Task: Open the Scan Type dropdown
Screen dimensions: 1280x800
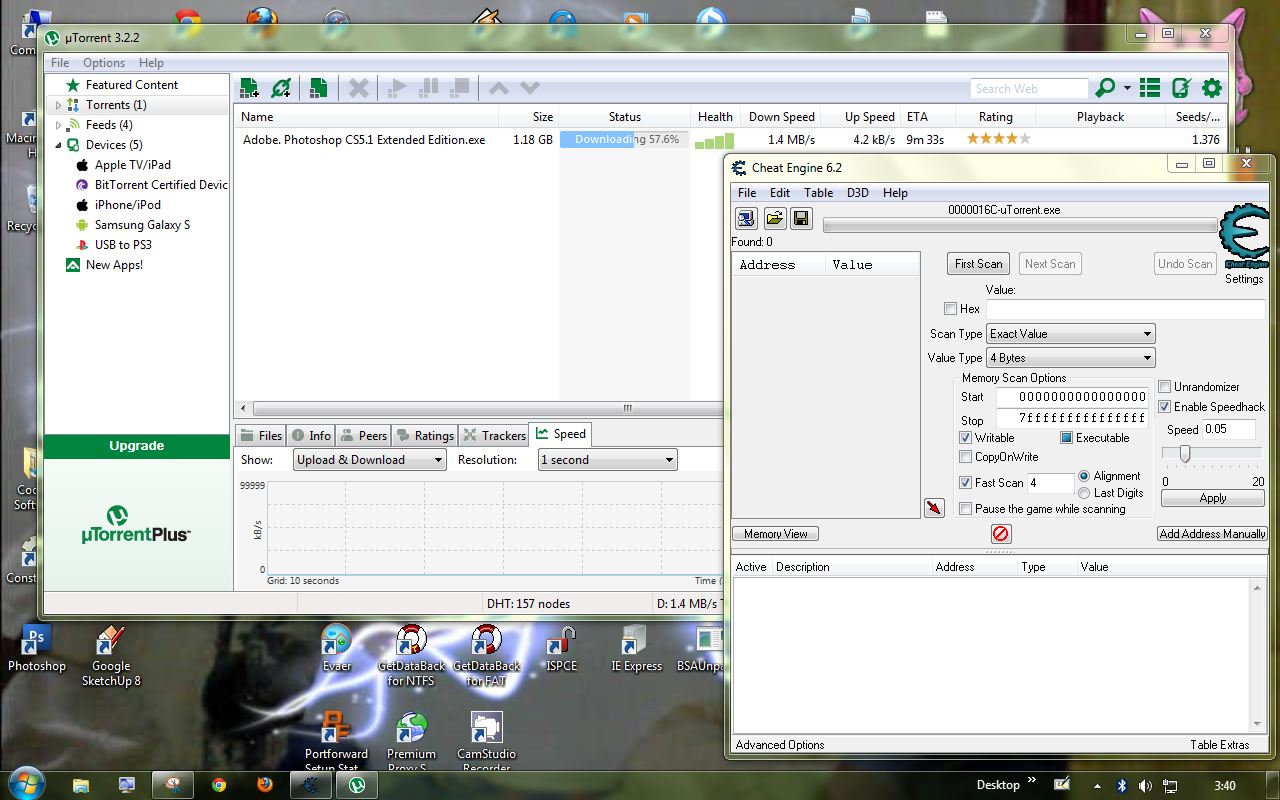Action: pos(1071,334)
